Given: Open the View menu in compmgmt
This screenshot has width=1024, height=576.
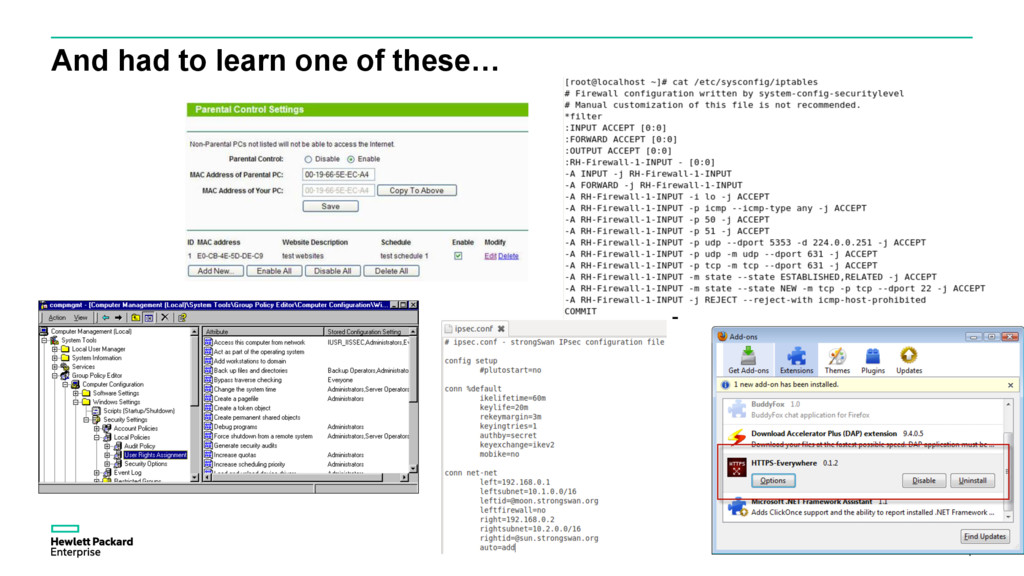Looking at the screenshot, I should [x=80, y=317].
